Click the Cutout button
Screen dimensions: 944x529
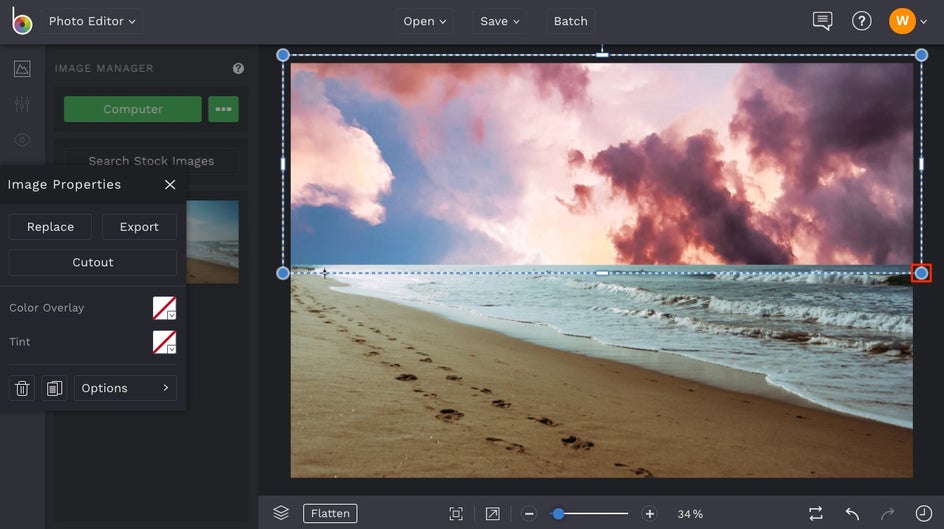coord(93,262)
